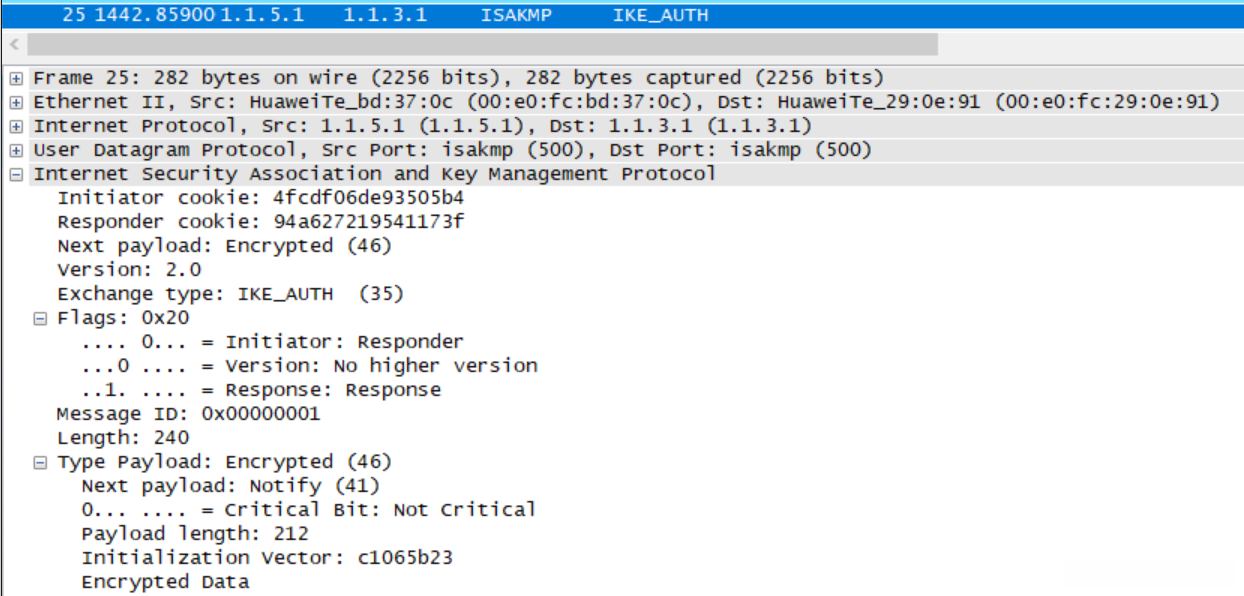Select the Encrypted Data line
The width and height of the screenshot is (1244, 596).
(x=165, y=582)
